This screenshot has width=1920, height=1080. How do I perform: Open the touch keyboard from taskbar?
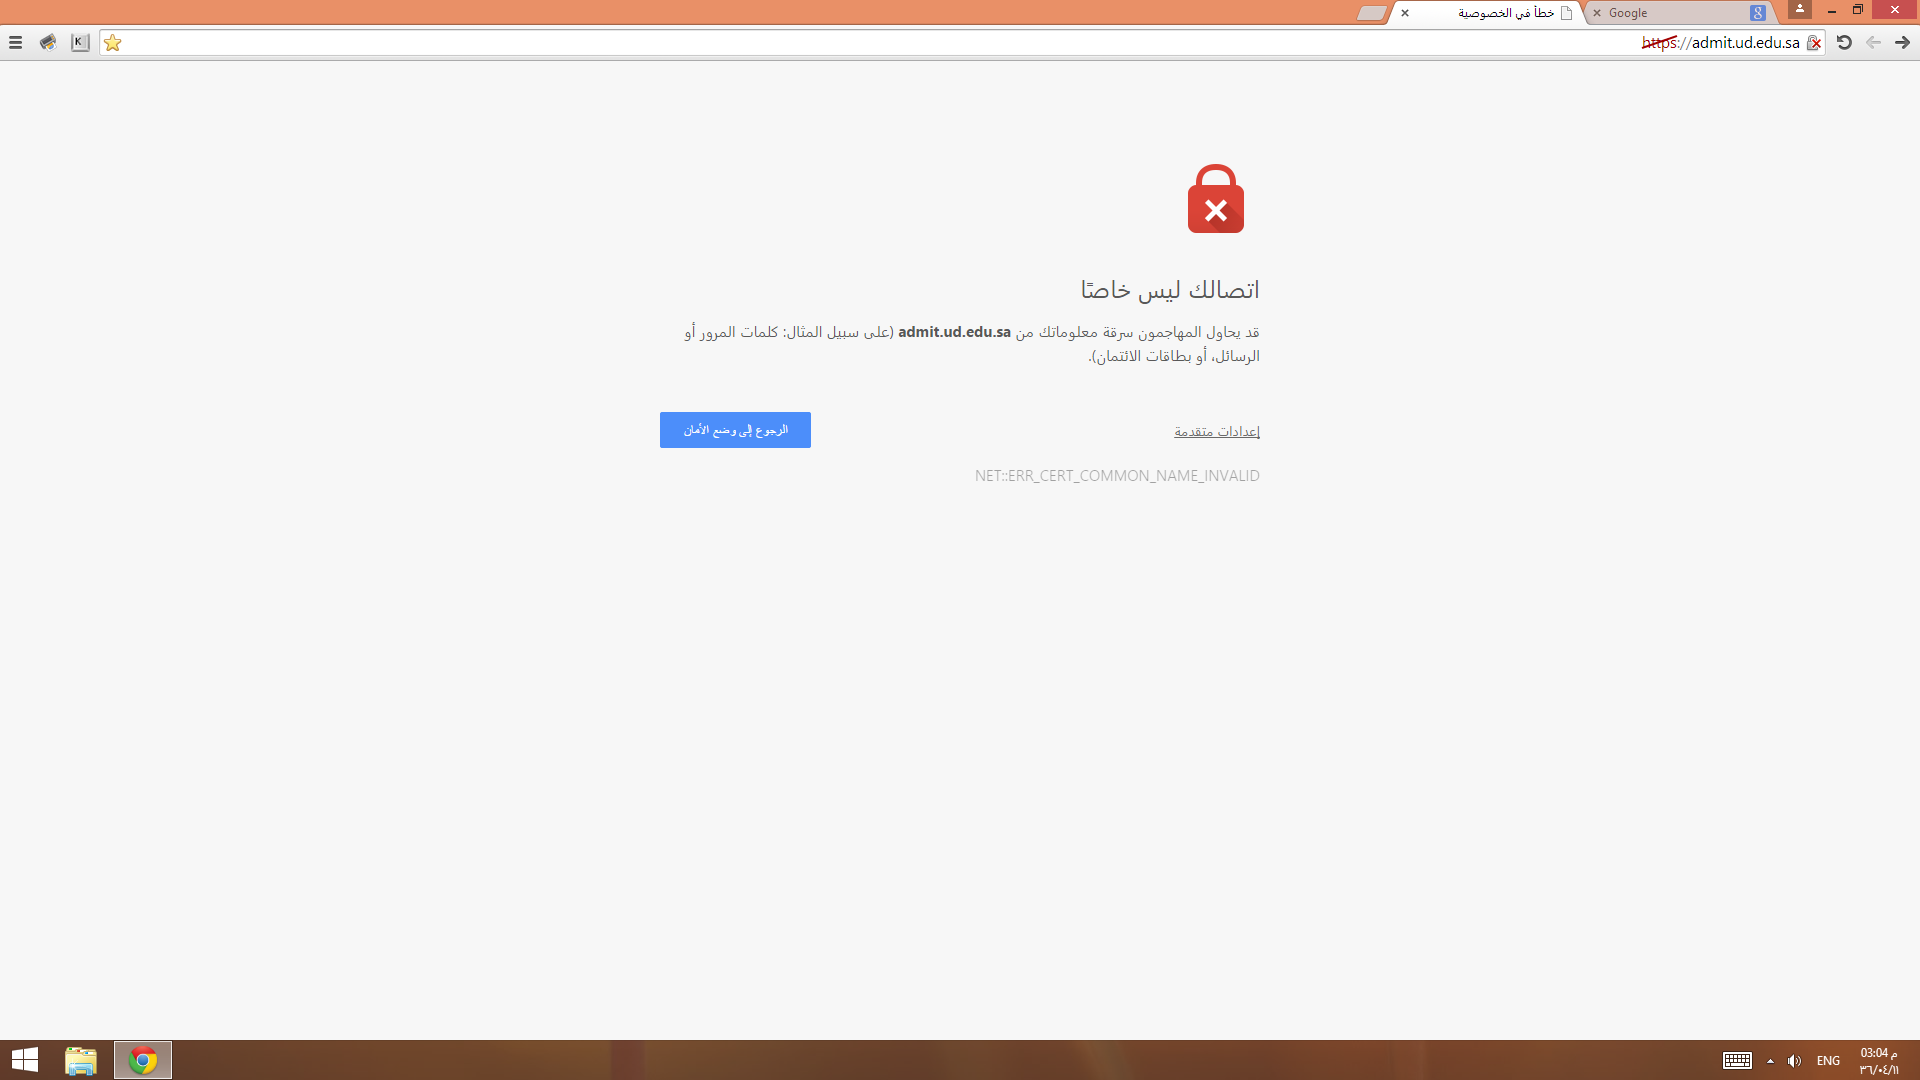tap(1737, 1061)
